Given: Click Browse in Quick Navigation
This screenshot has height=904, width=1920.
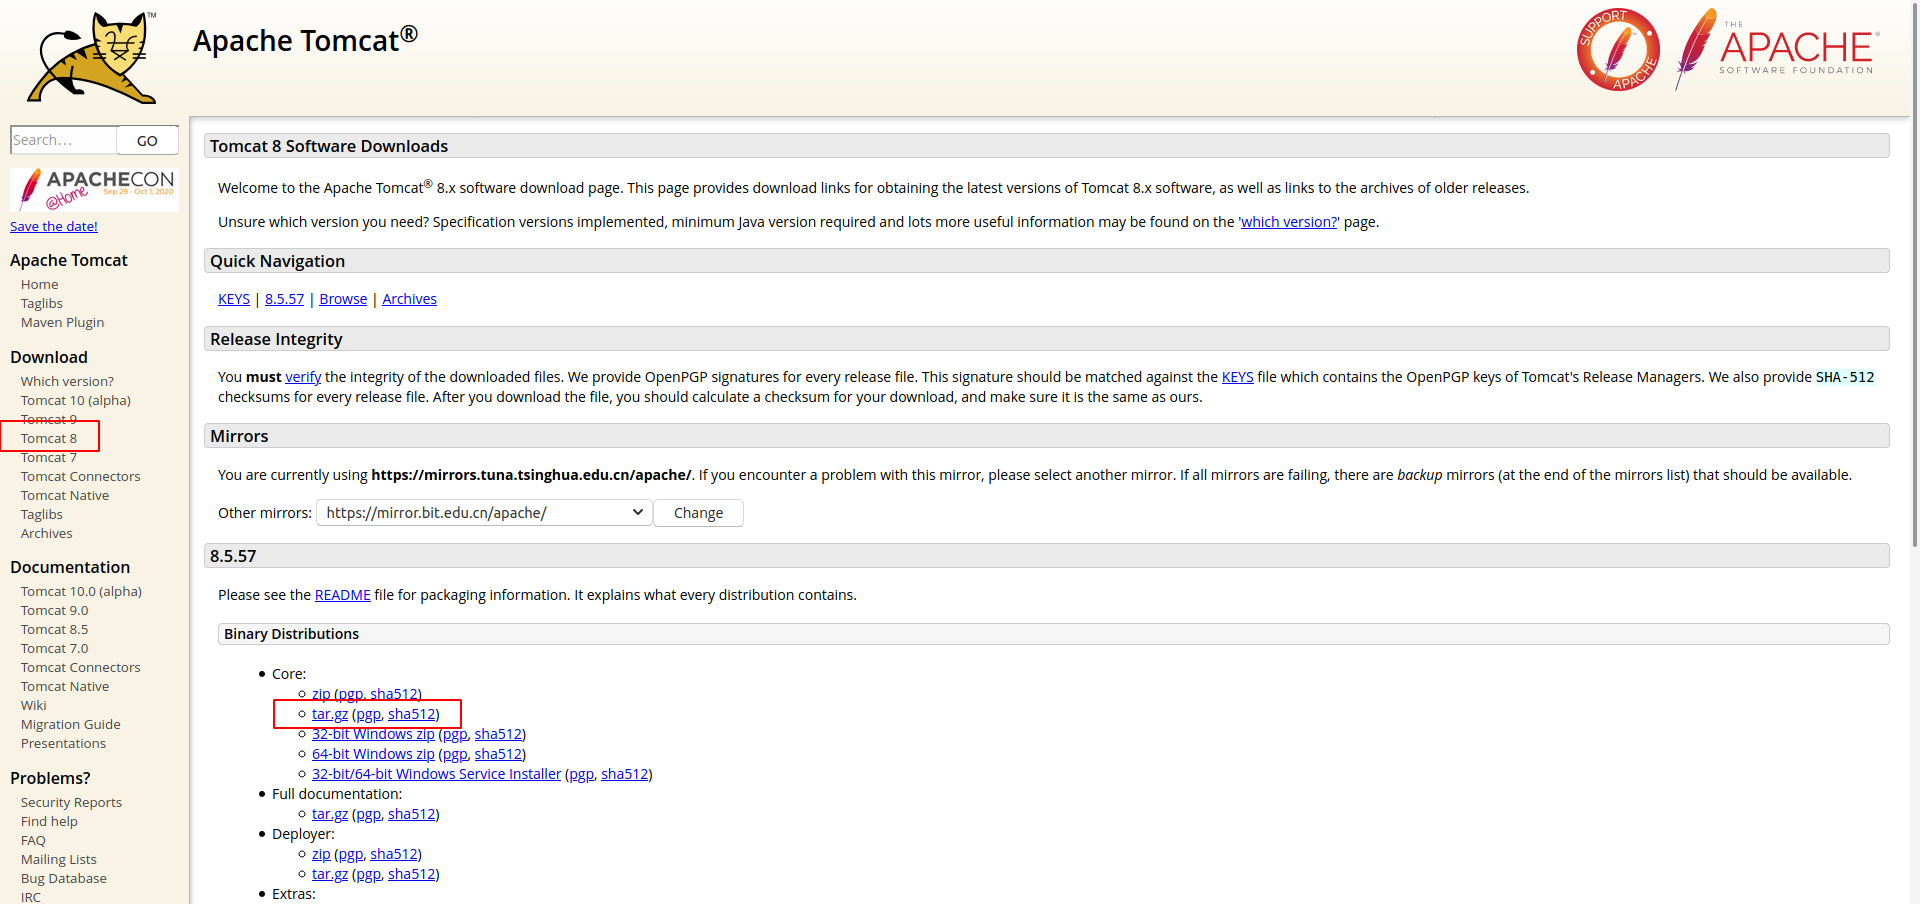Looking at the screenshot, I should coord(343,299).
